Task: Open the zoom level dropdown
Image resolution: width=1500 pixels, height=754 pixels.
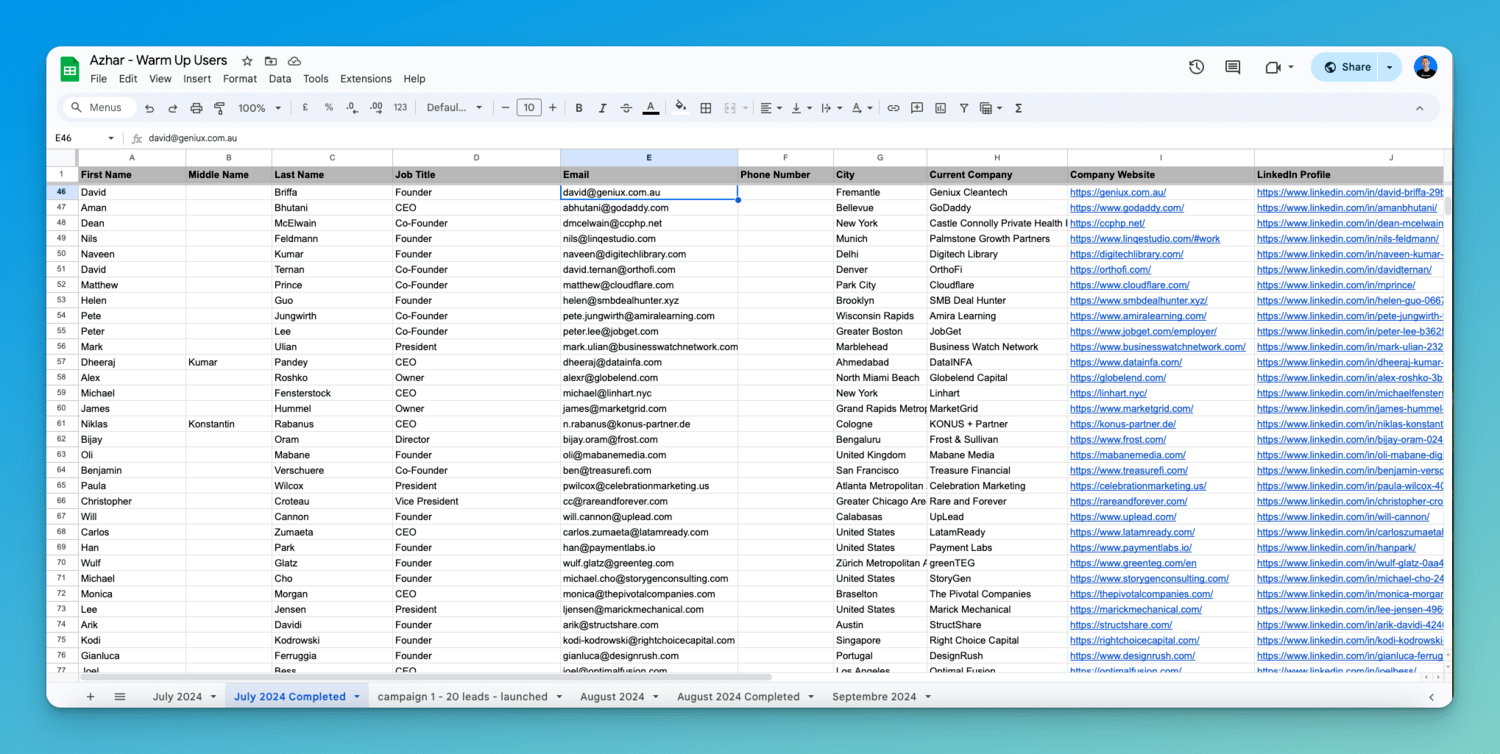Action: [x=258, y=107]
